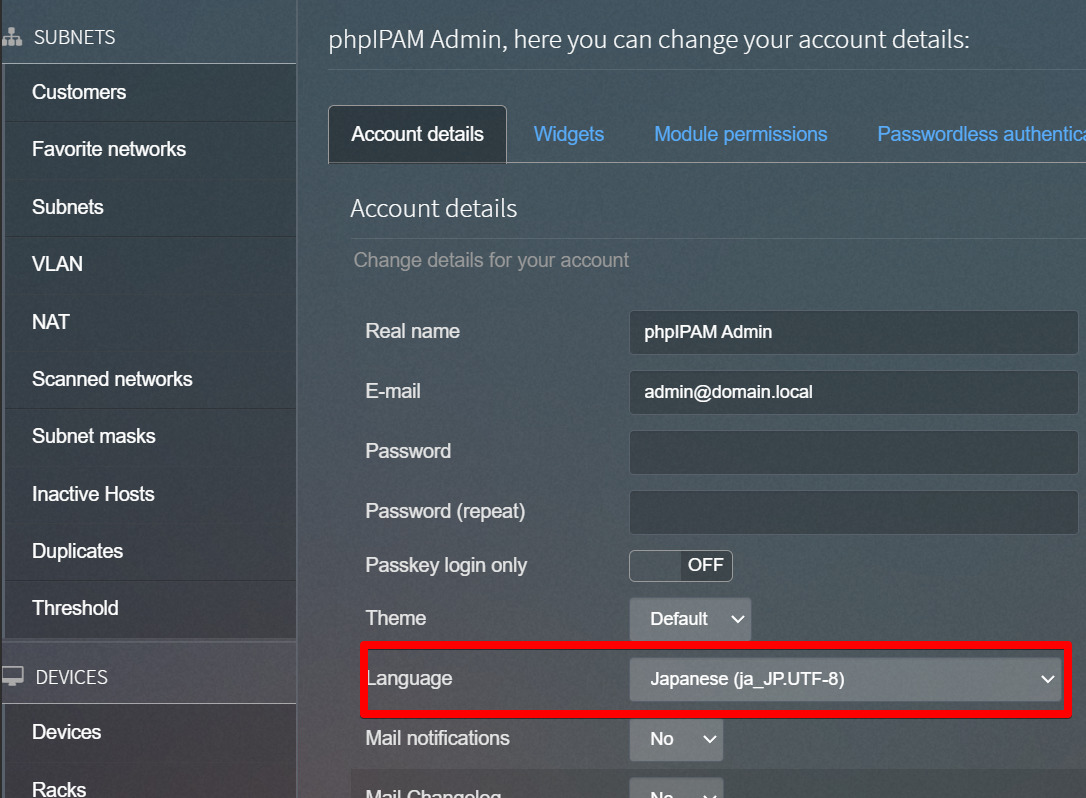Image resolution: width=1086 pixels, height=798 pixels.
Task: Toggle the Passkey login only switch
Action: pyautogui.click(x=680, y=565)
